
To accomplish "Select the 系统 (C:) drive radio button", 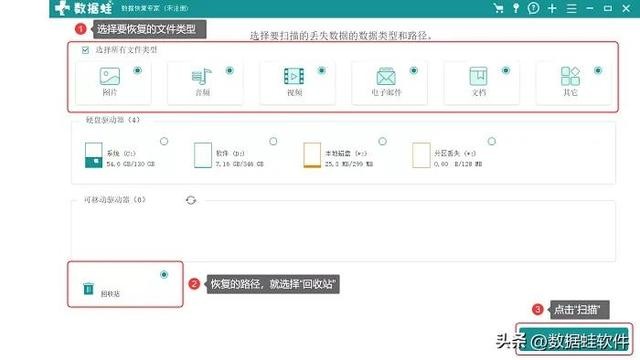I will (x=164, y=141).
